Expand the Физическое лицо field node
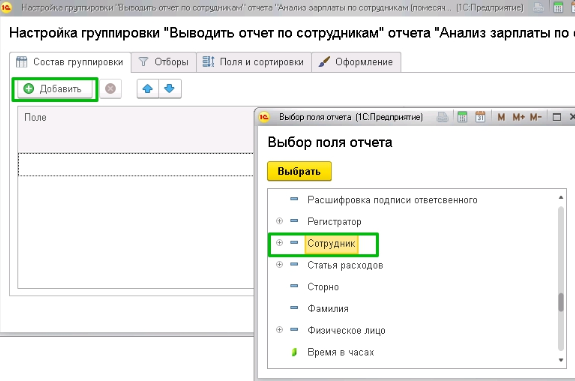 tap(279, 330)
